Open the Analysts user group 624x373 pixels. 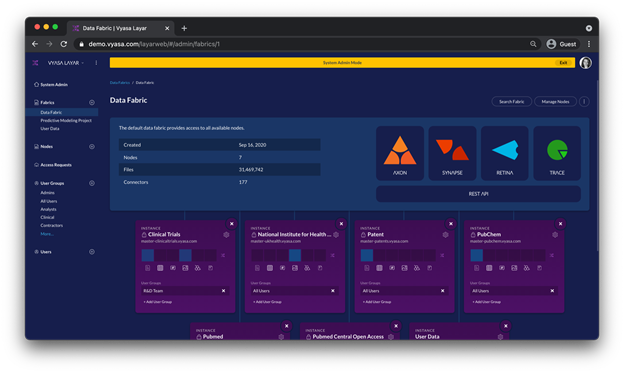tap(48, 209)
